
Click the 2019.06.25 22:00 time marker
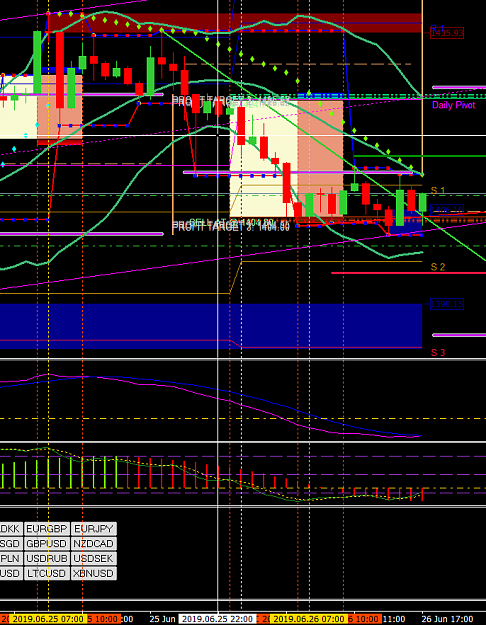point(216,619)
